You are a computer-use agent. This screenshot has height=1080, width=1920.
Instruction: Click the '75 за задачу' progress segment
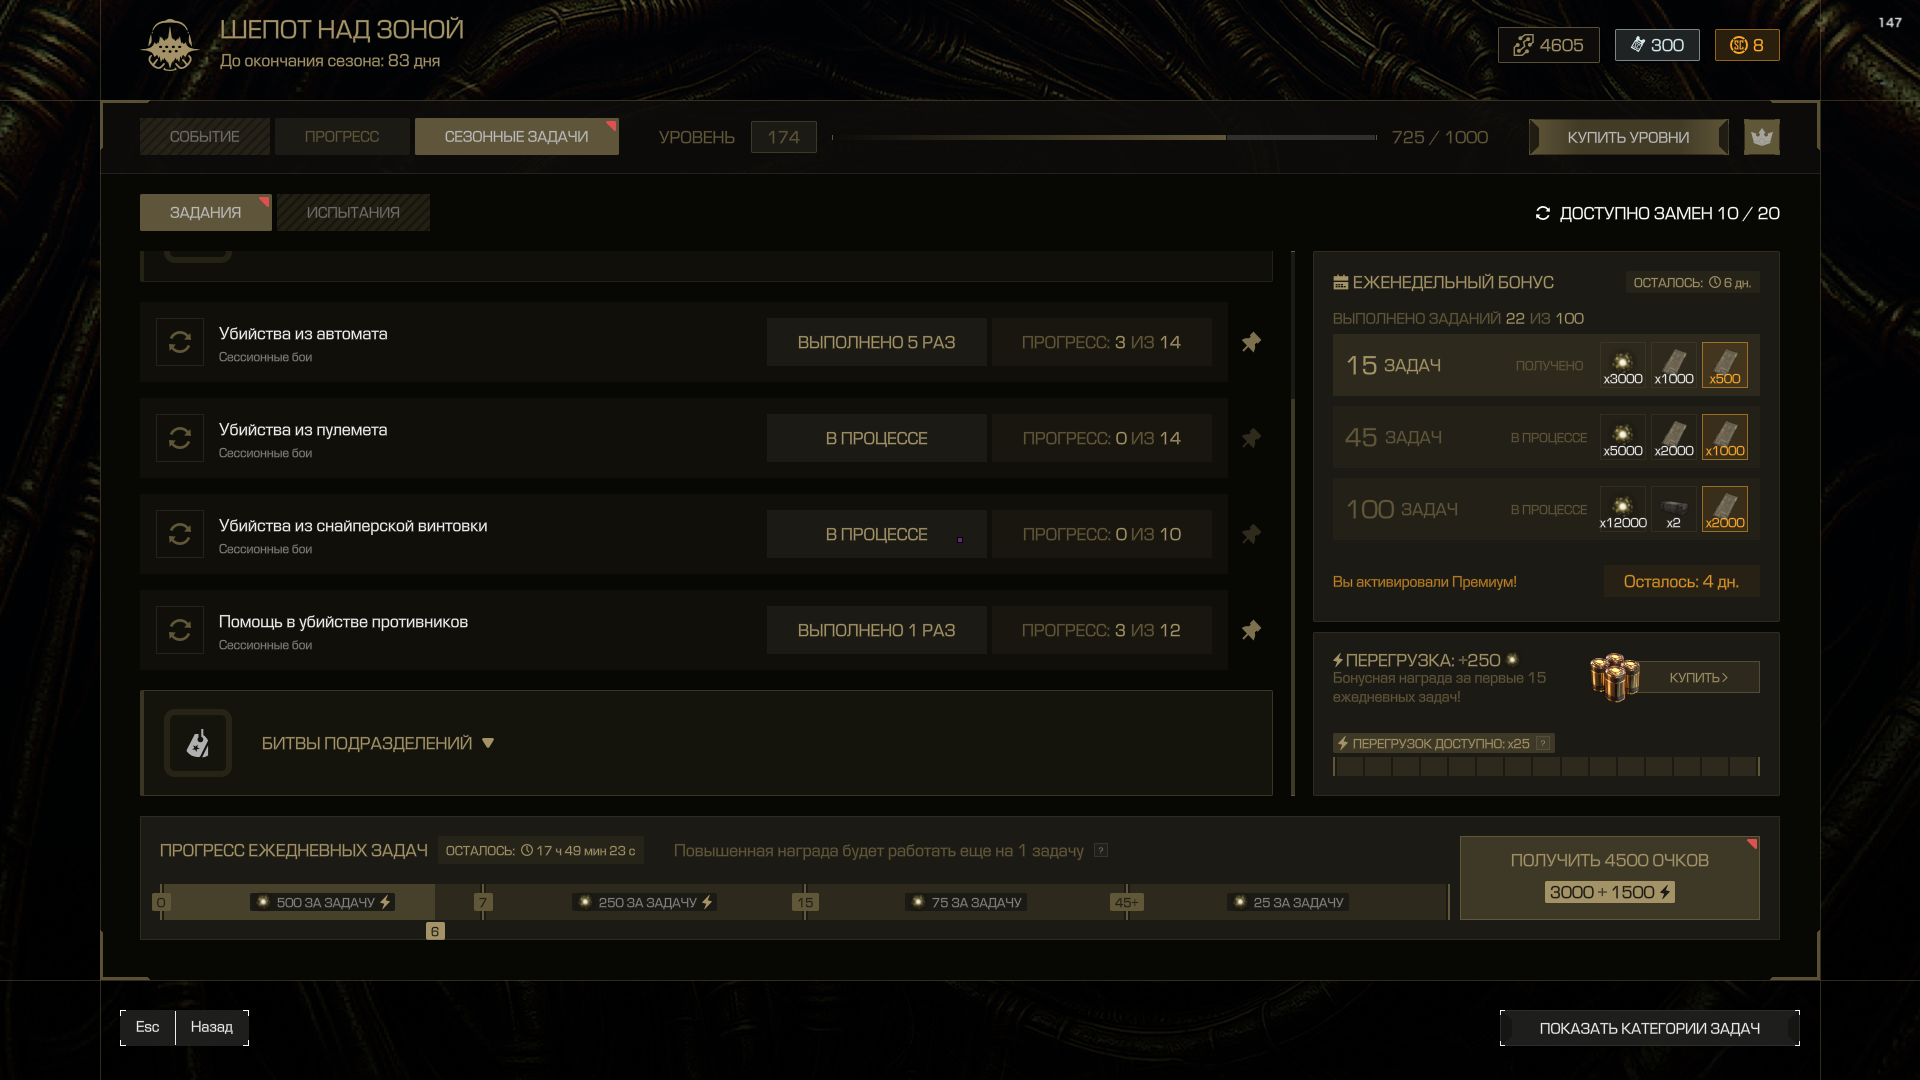pos(966,902)
